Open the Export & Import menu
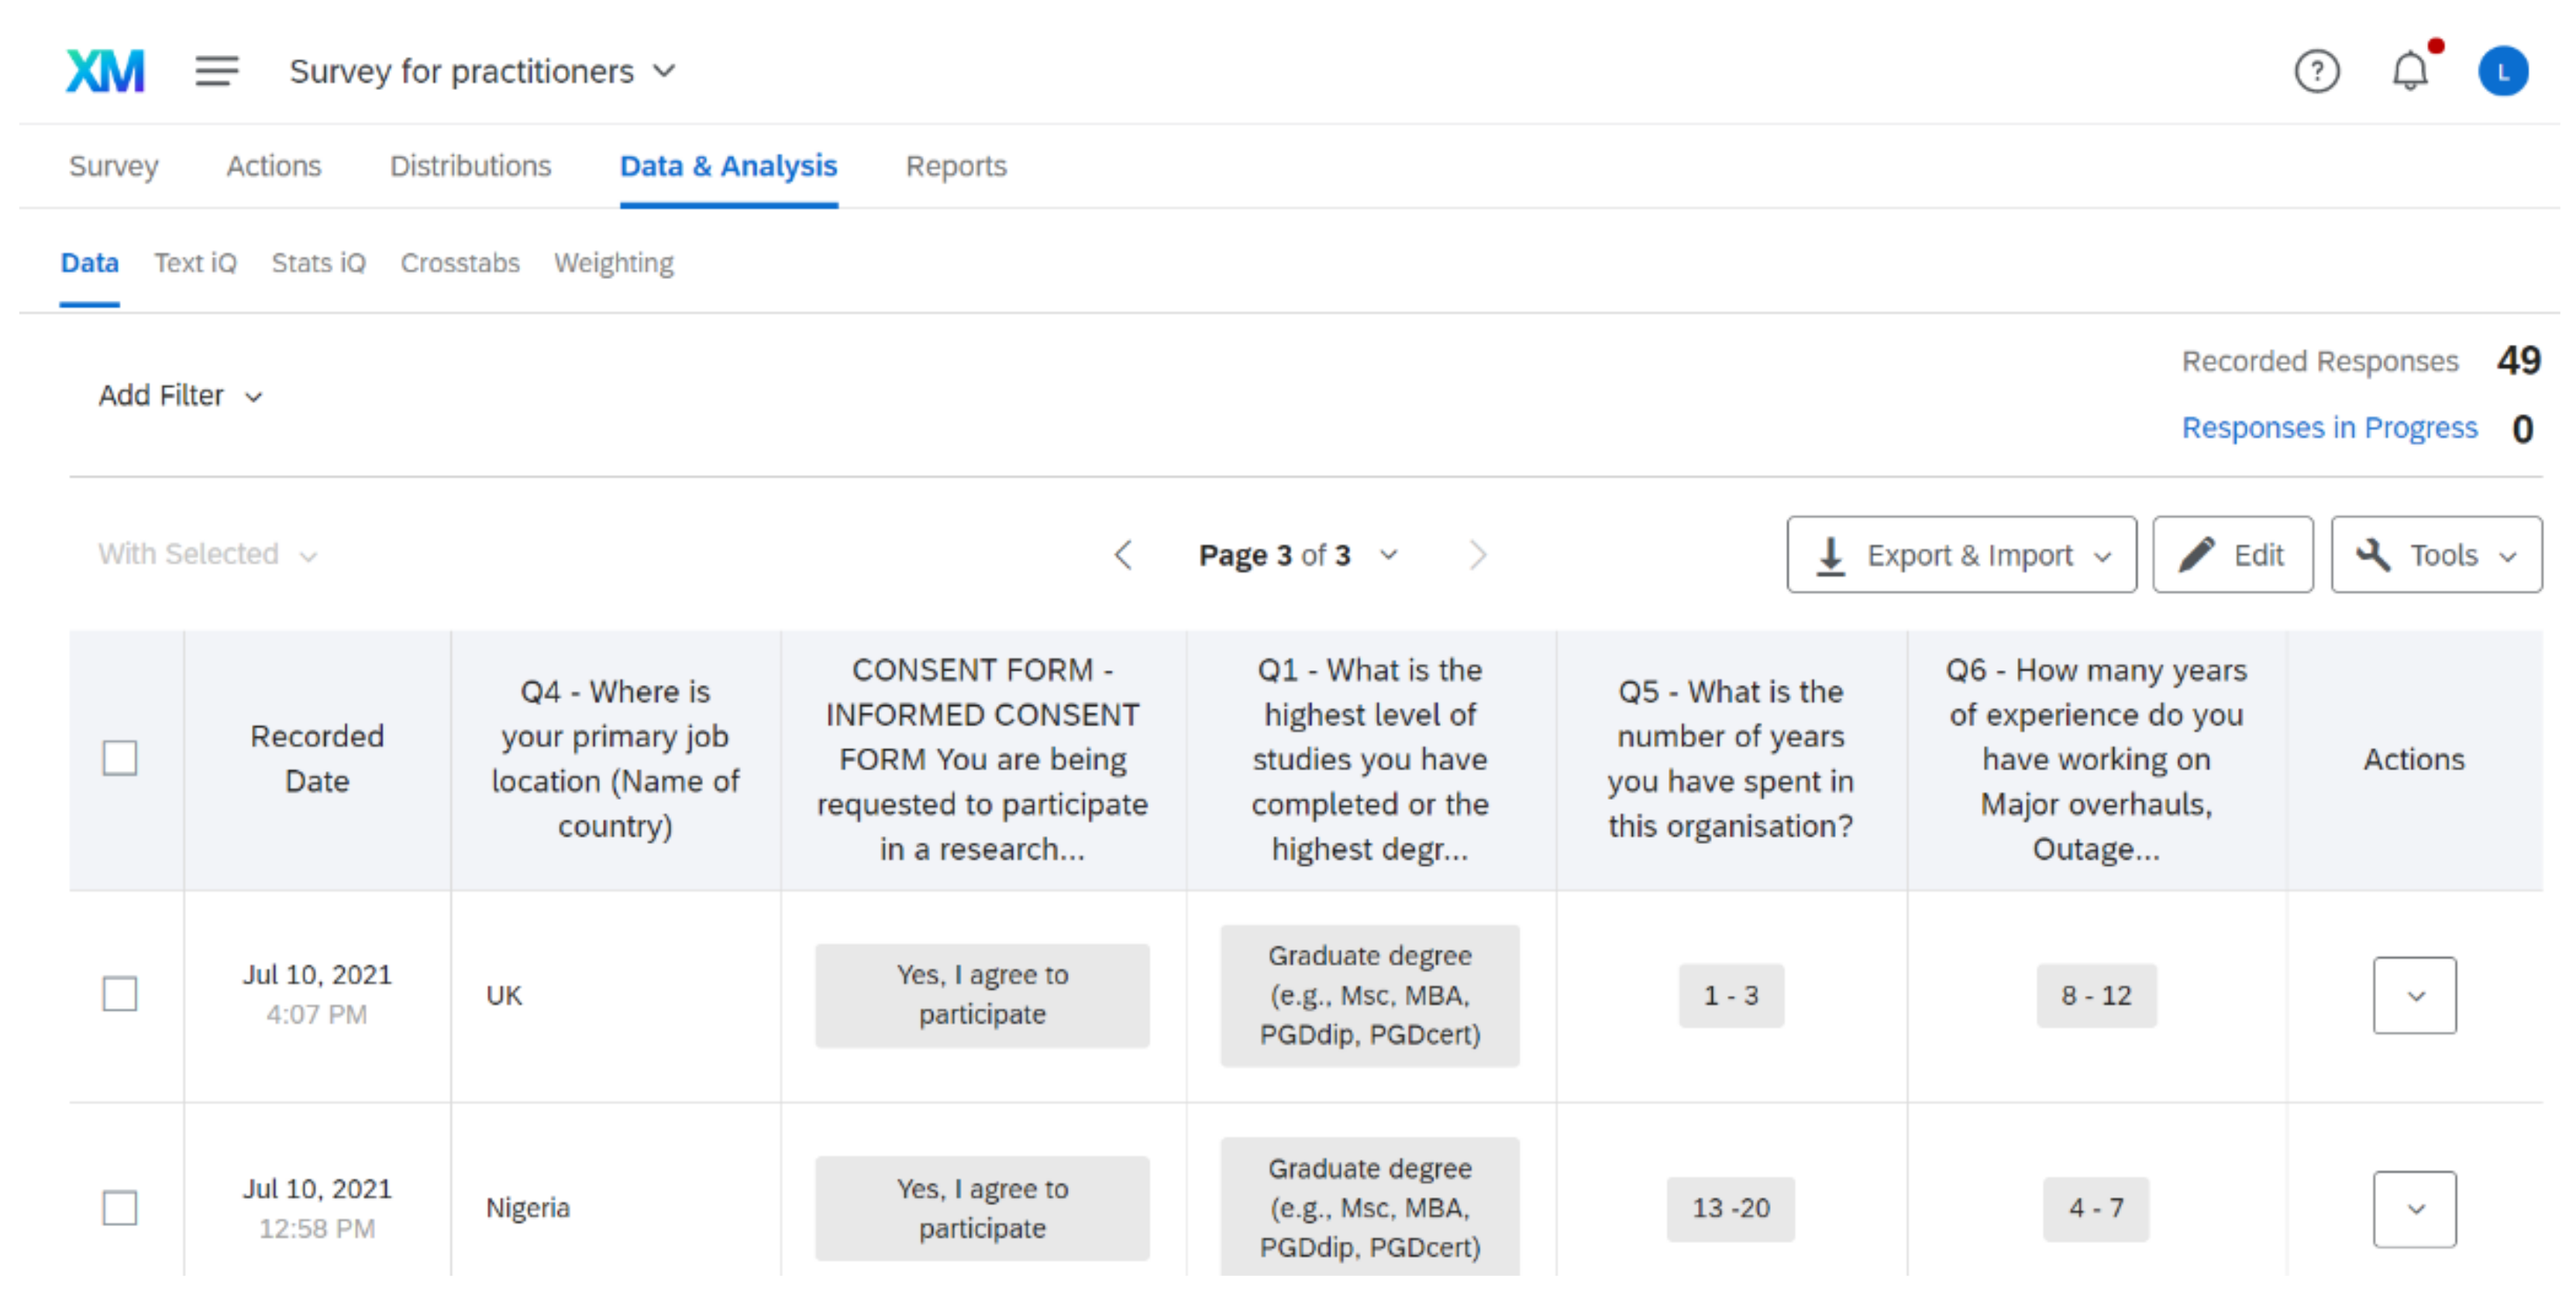Screen dimensions: 2576x1302 tap(1961, 555)
